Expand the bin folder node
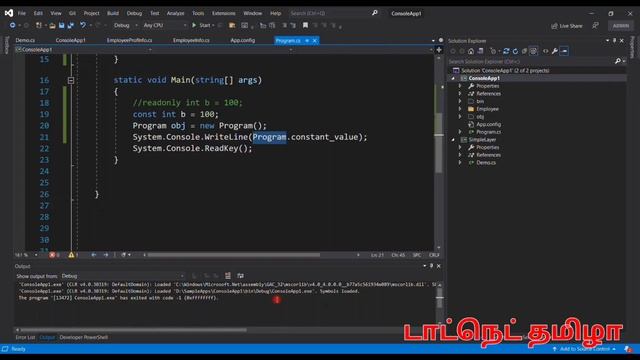 coord(460,101)
